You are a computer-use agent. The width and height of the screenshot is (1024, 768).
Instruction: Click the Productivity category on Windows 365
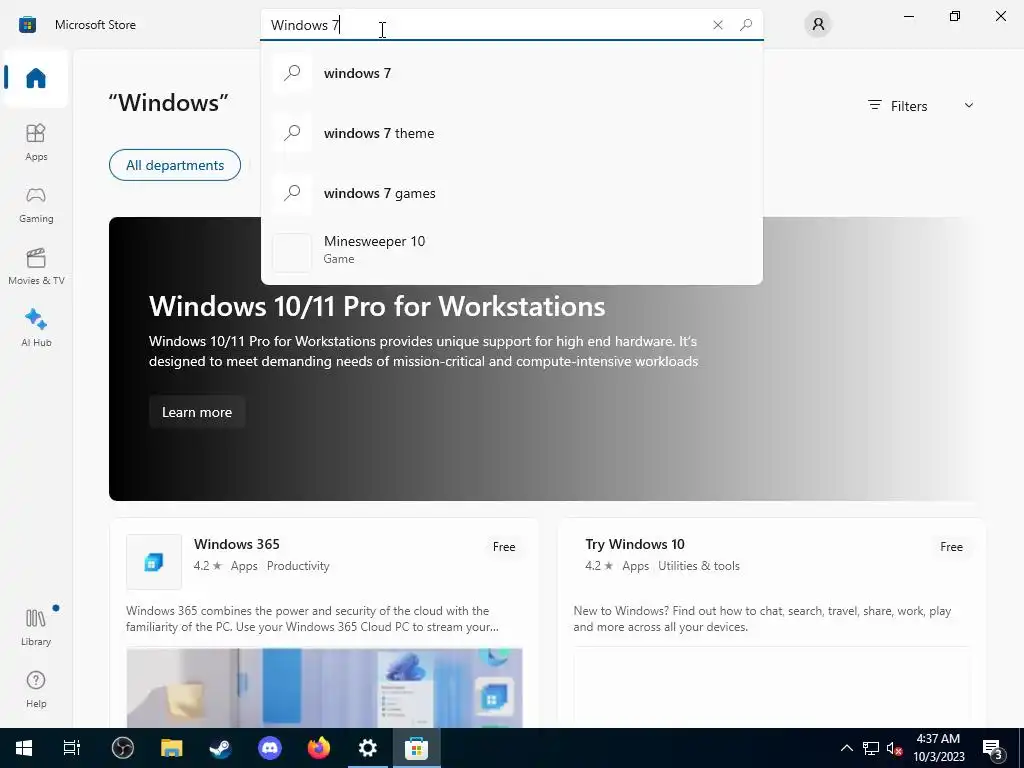[x=298, y=566]
